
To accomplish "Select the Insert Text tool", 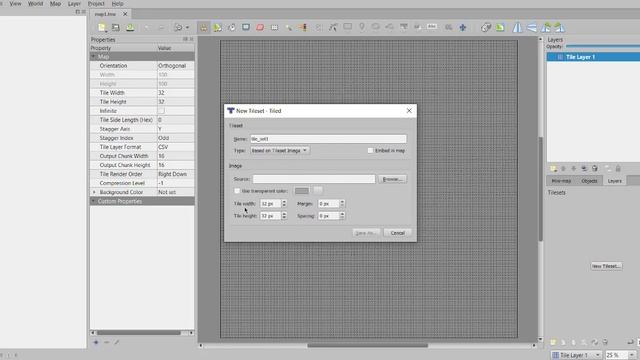I will pos(432,27).
